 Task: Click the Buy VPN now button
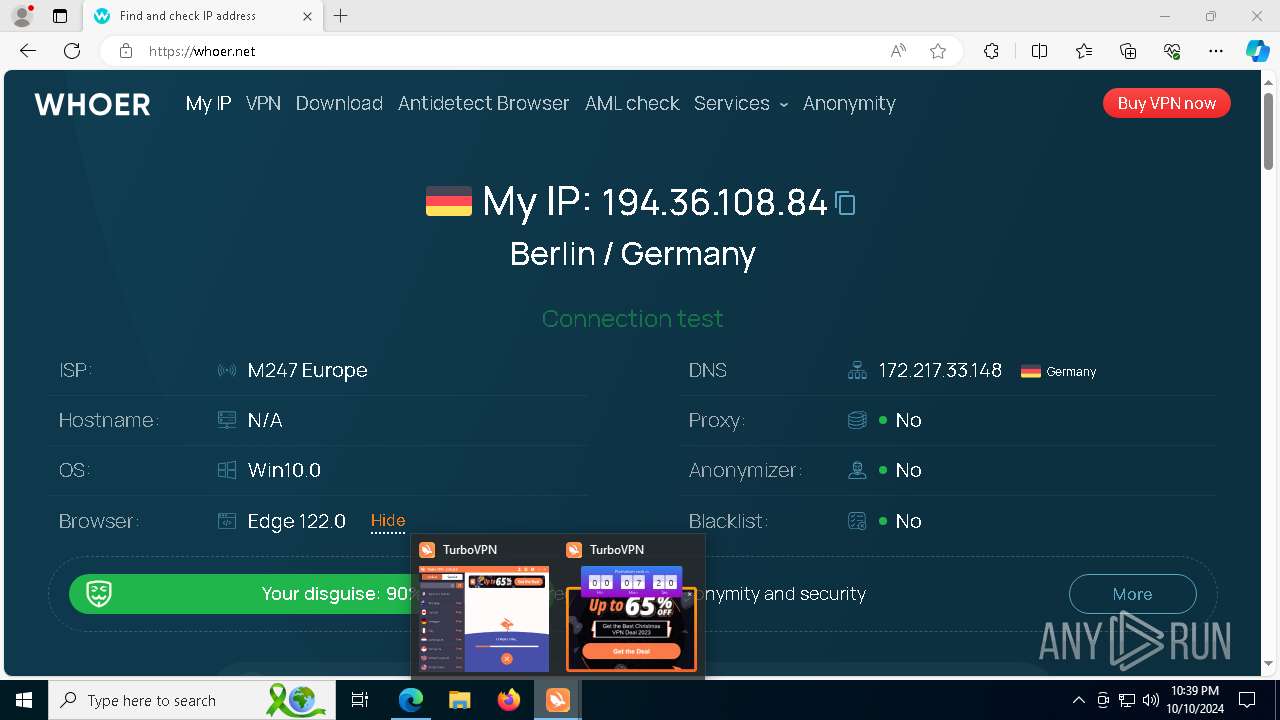[1166, 103]
